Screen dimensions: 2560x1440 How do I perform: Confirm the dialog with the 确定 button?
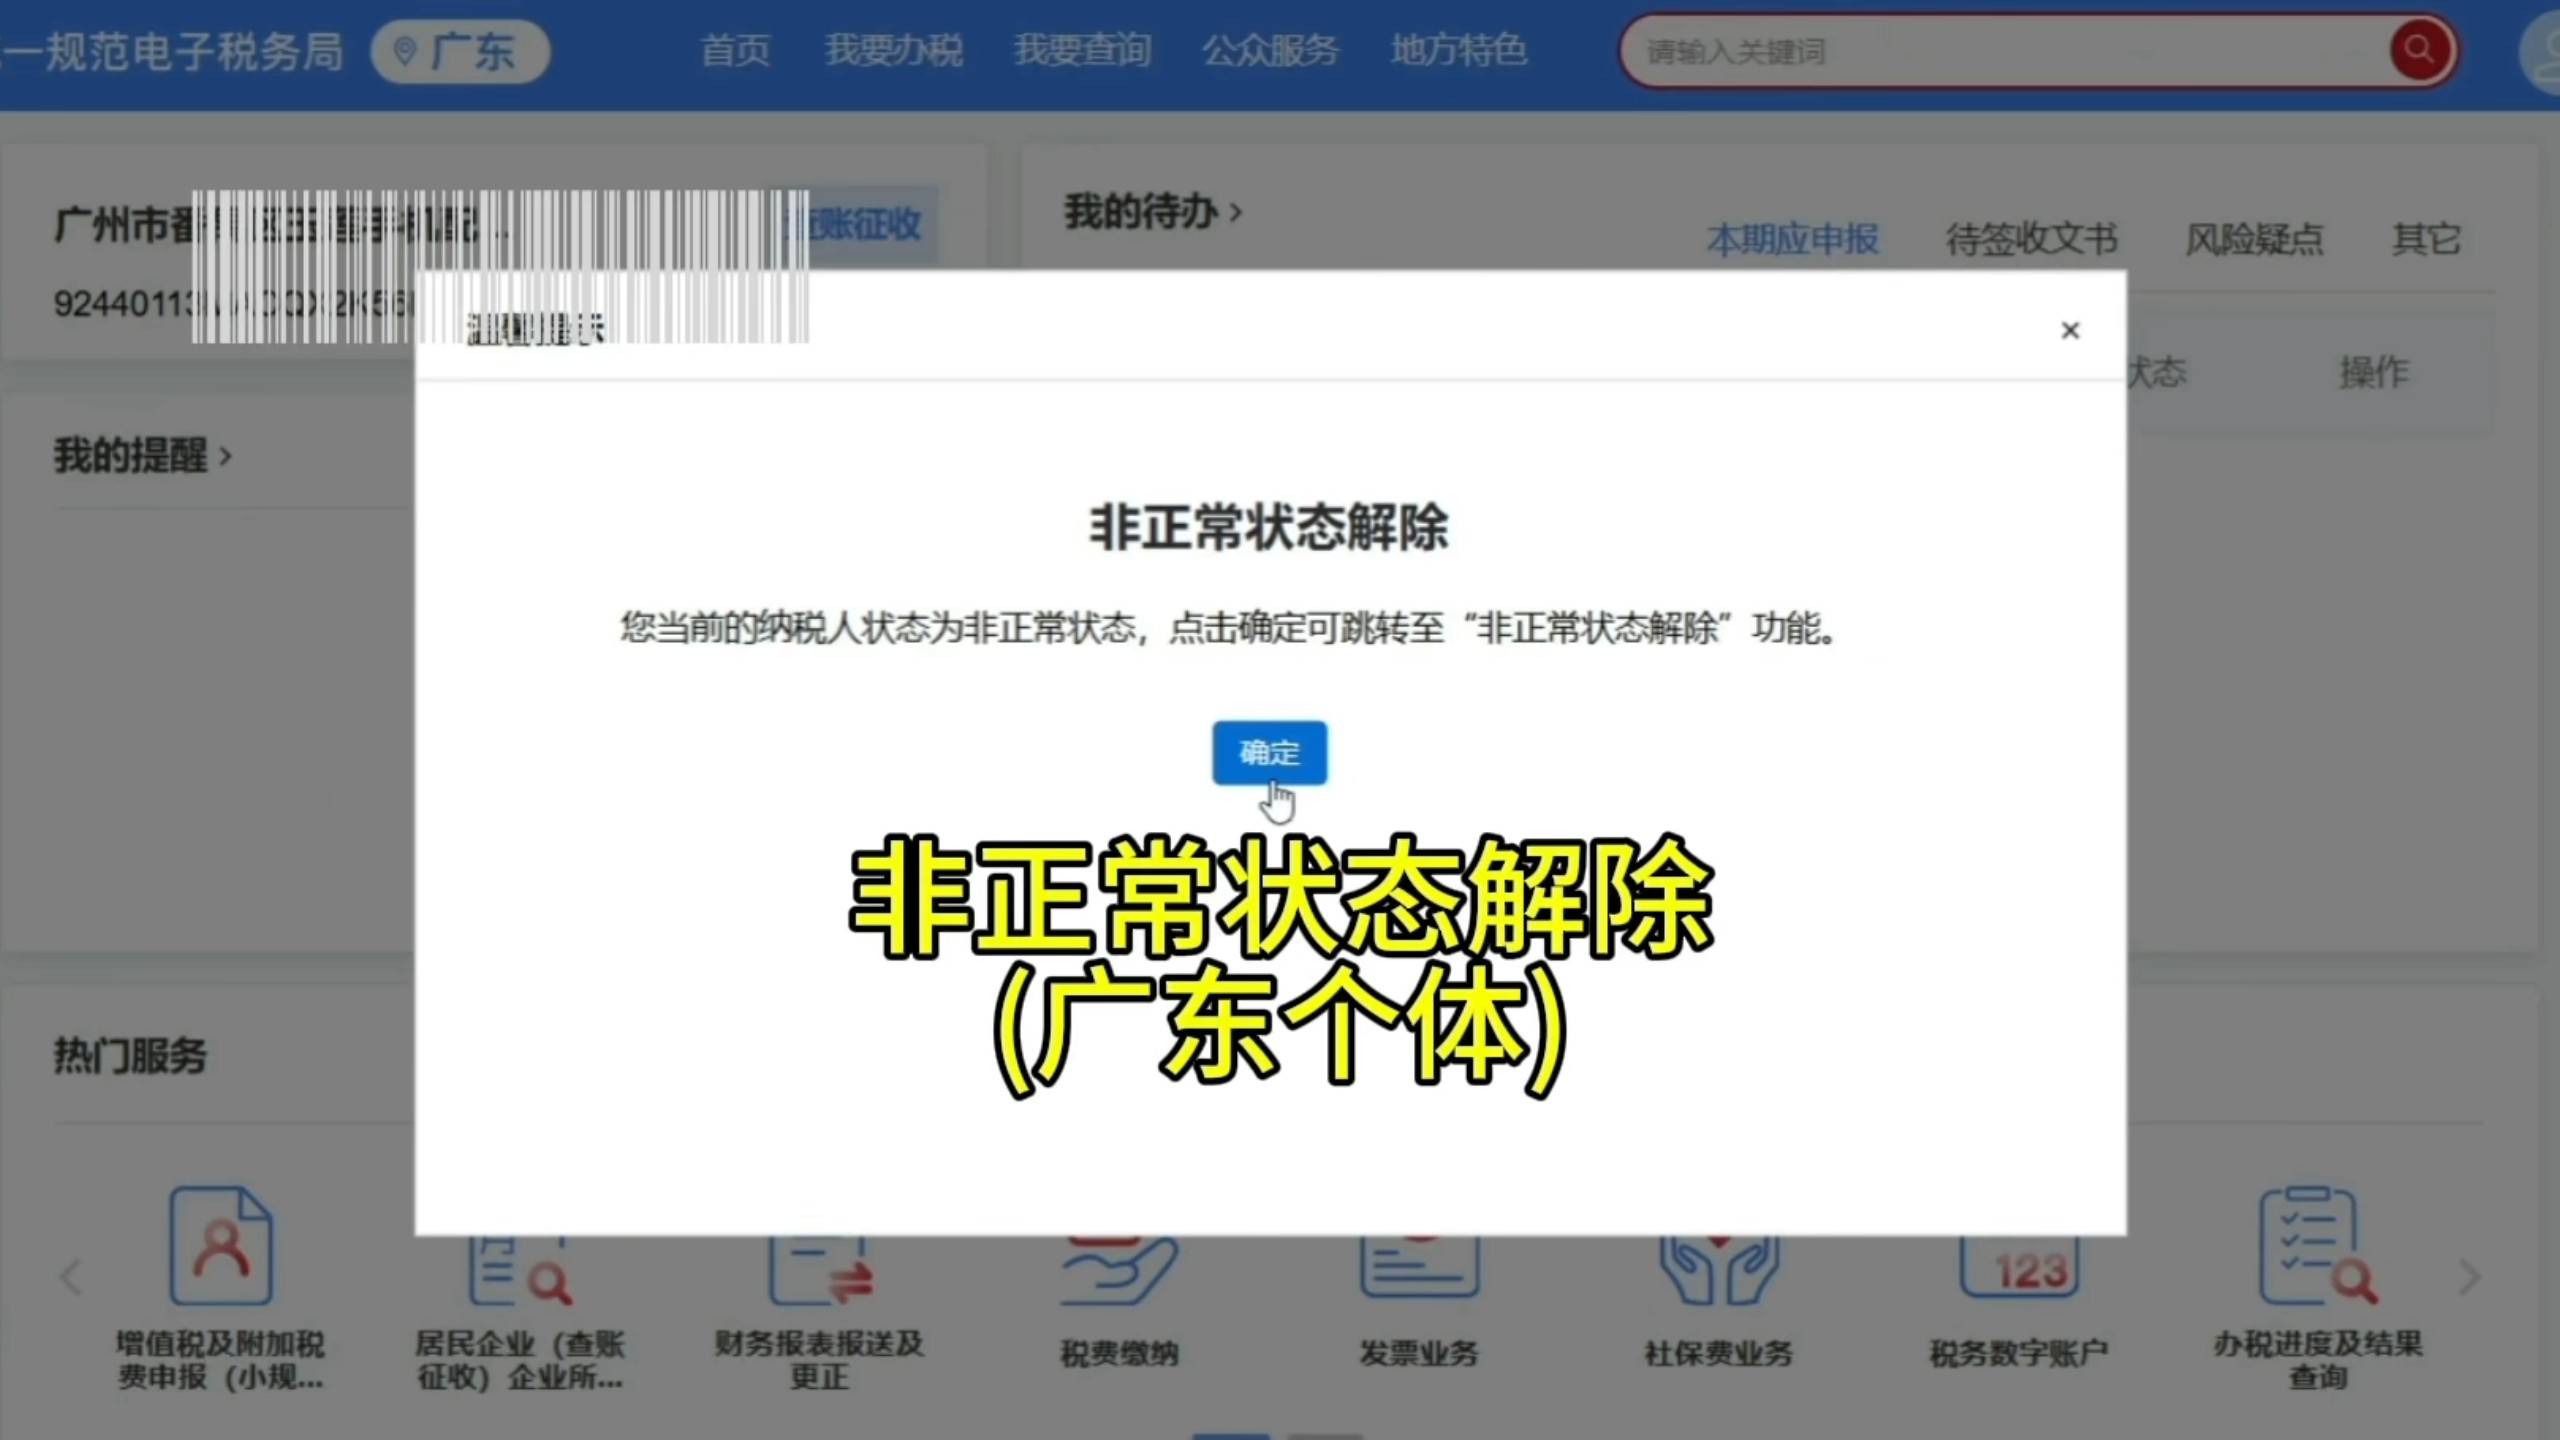click(x=1269, y=752)
